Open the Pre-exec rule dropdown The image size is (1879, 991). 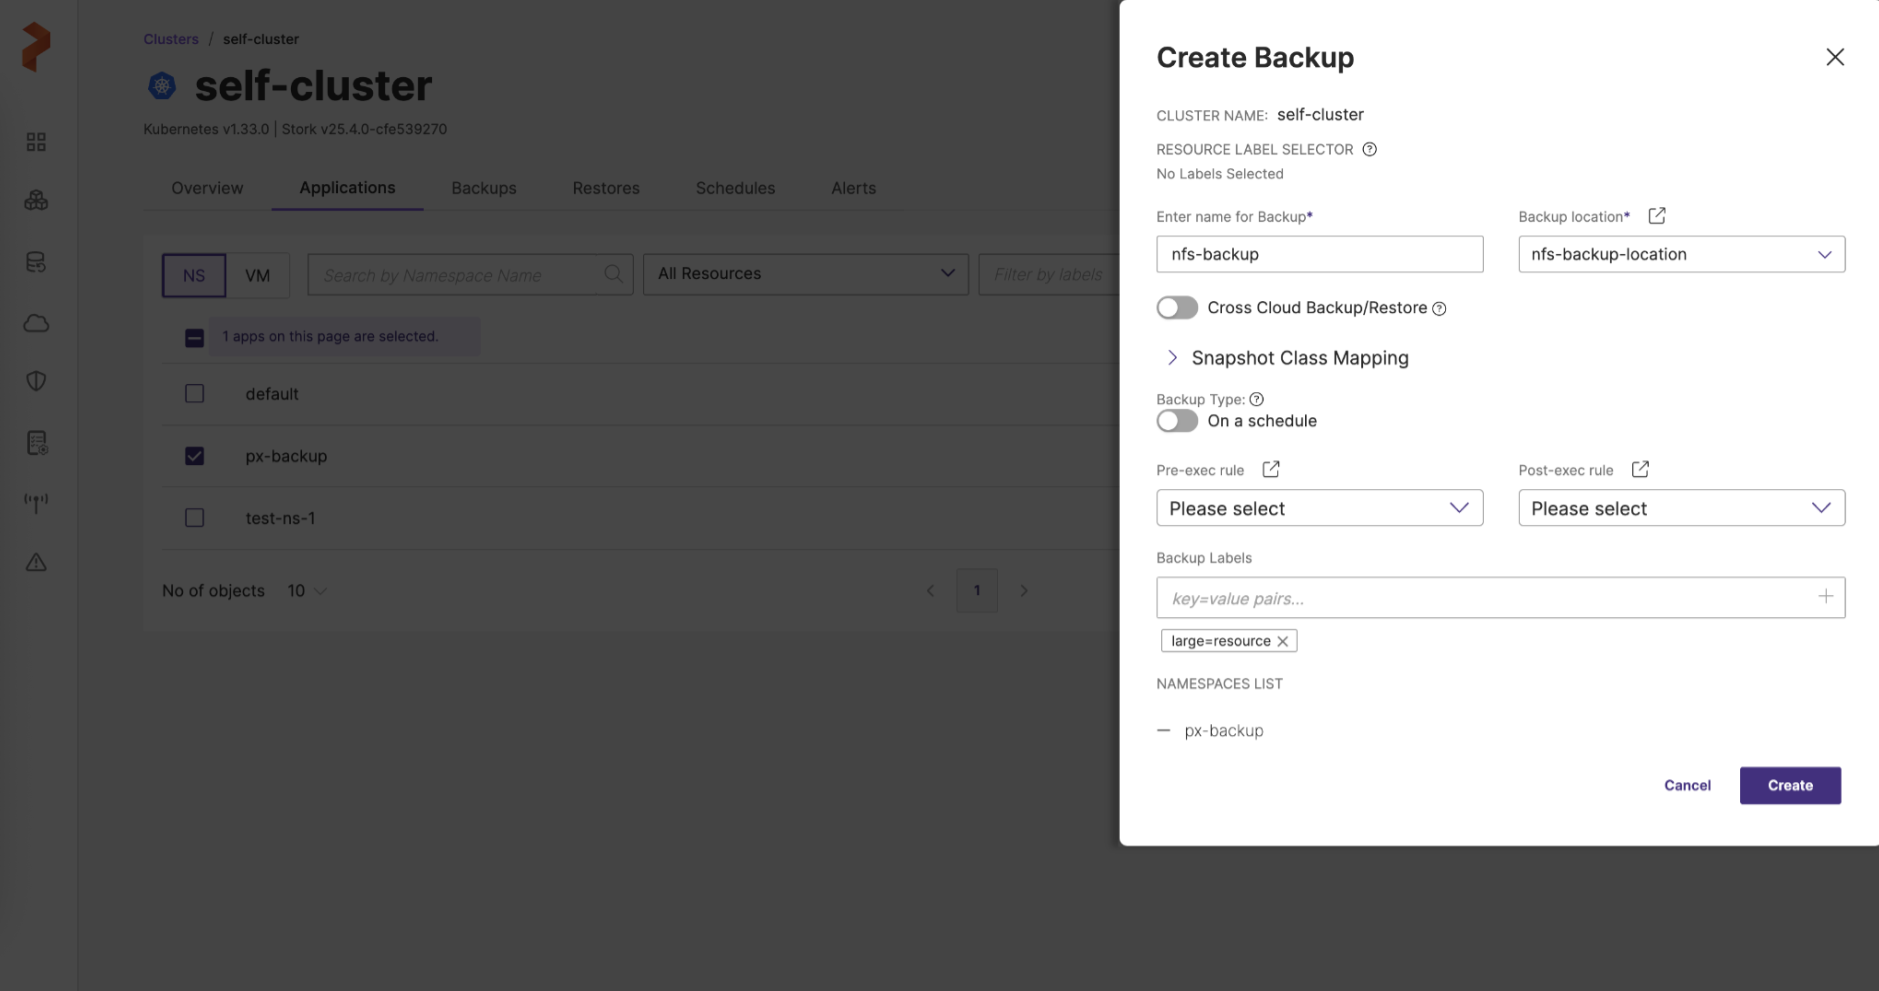coord(1319,508)
